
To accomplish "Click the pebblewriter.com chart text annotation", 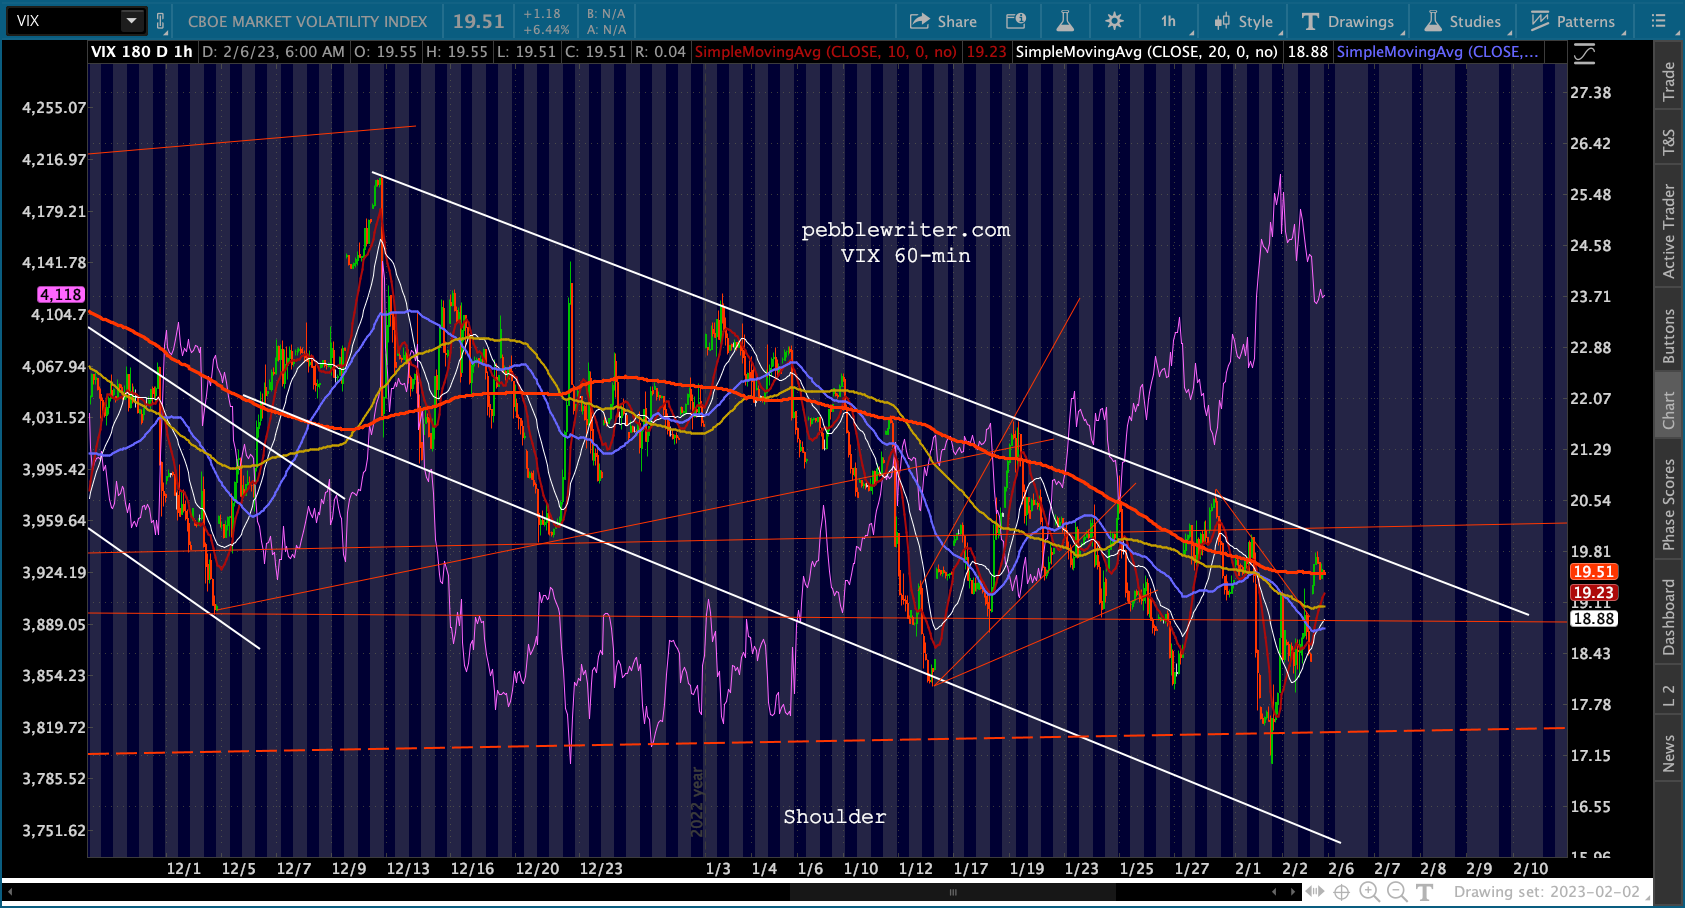I will (906, 230).
